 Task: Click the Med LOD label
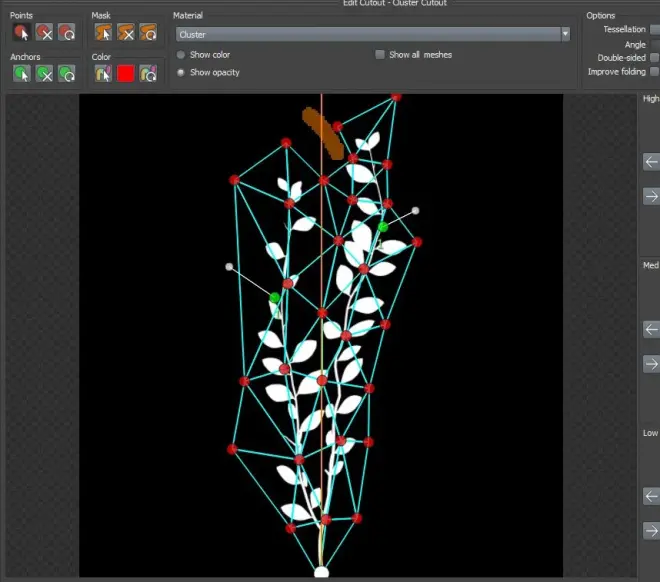point(651,265)
